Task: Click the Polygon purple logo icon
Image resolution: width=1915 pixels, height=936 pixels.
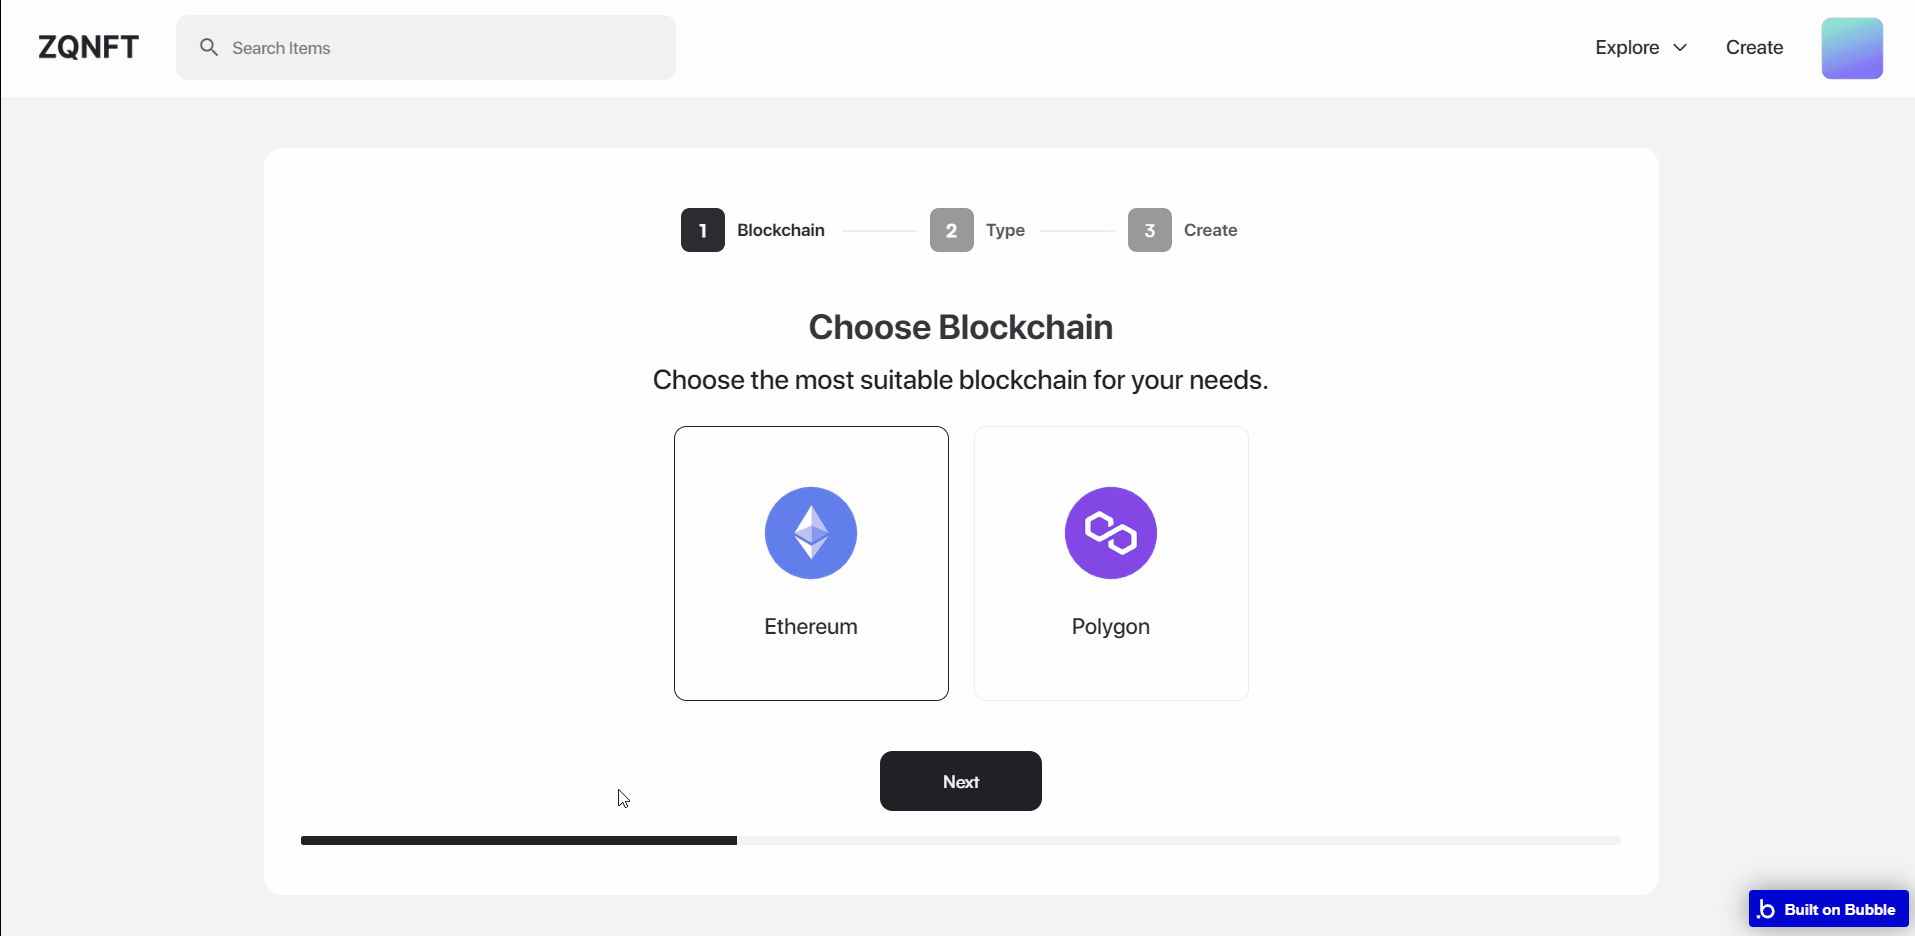Action: coord(1111,533)
